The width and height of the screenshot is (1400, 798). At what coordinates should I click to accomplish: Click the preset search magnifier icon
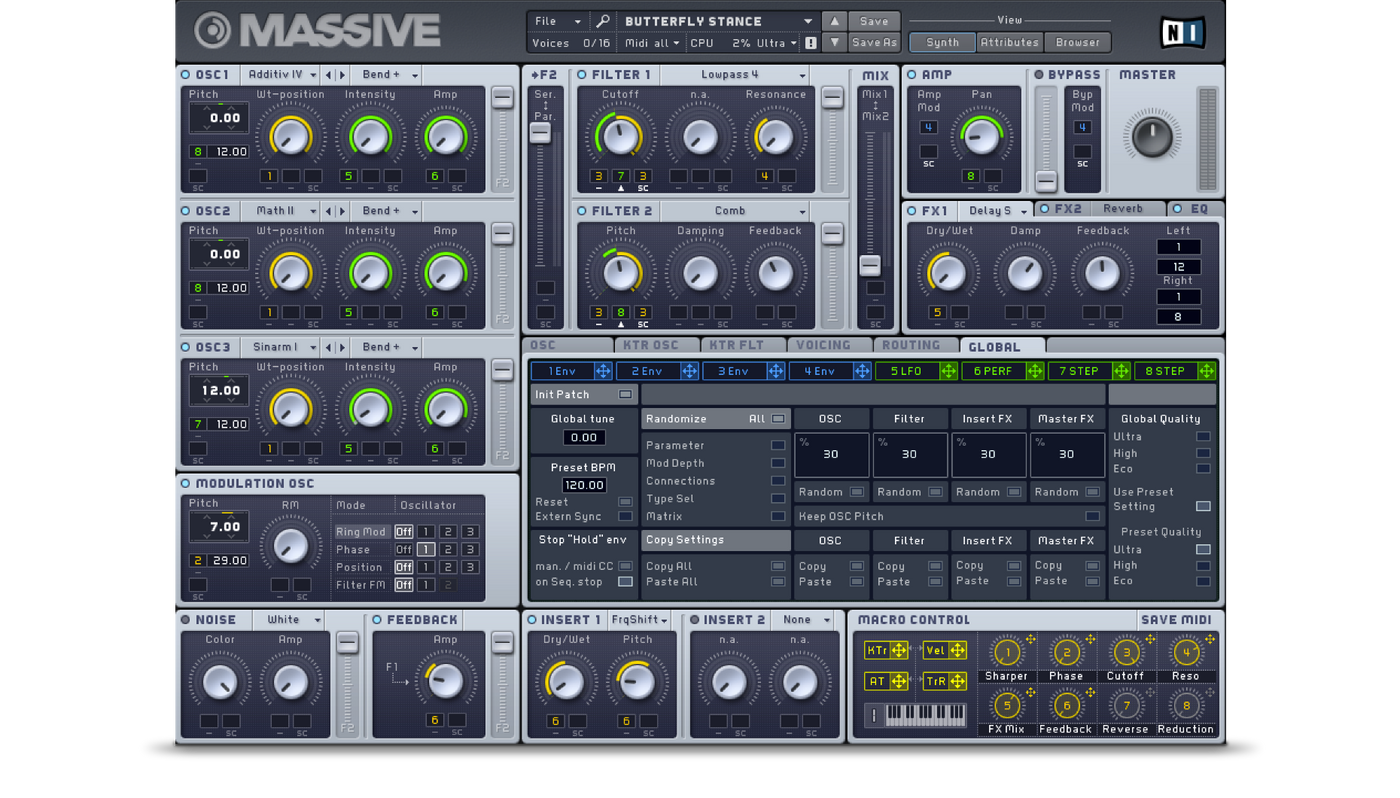tap(603, 21)
